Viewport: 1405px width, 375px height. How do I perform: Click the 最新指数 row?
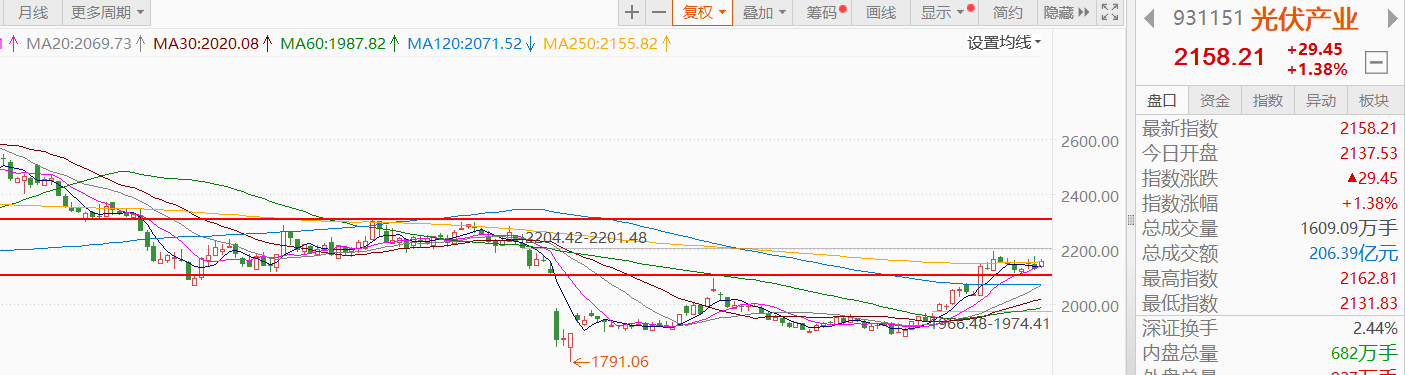tap(1270, 128)
